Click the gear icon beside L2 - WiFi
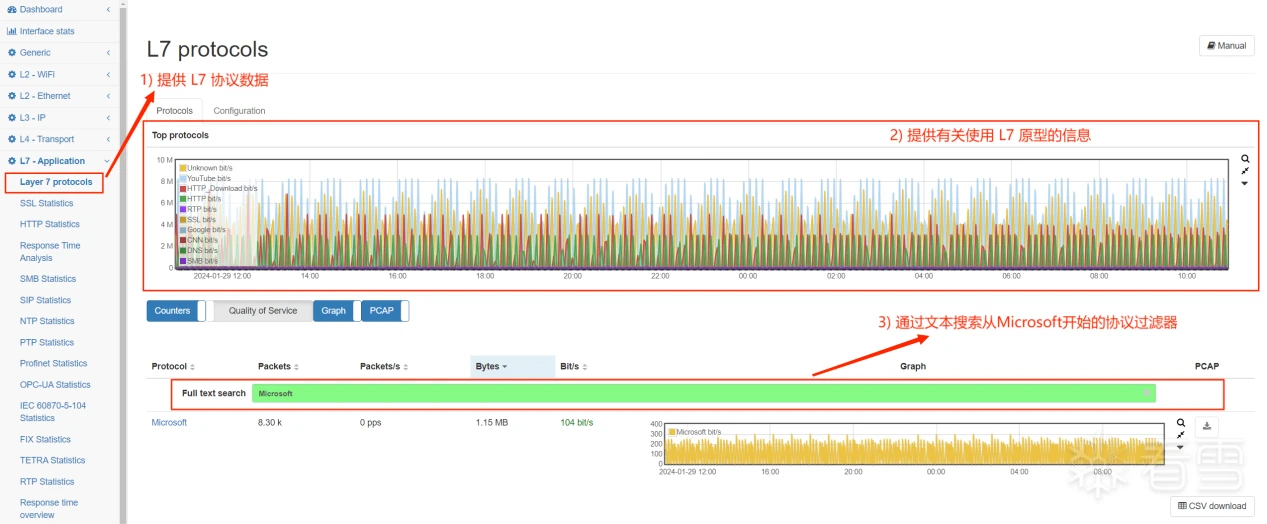1267x524 pixels. click(12, 75)
